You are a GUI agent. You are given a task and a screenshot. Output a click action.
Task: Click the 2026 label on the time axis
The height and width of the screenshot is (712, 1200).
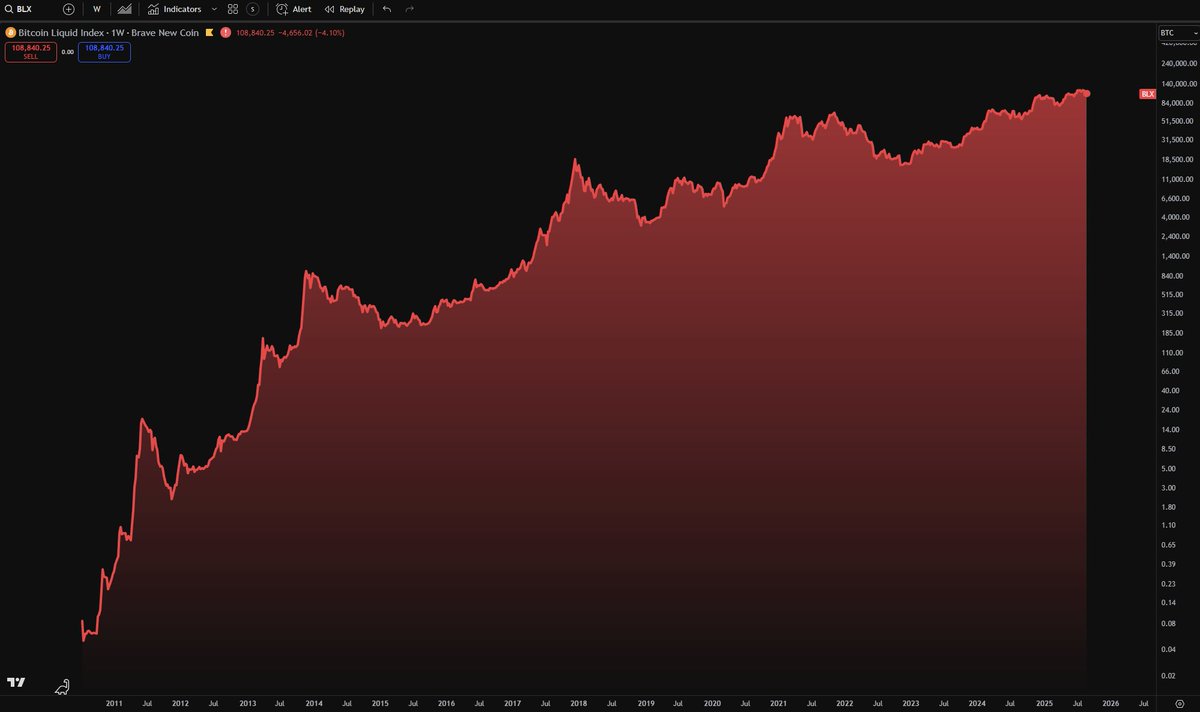1110,704
